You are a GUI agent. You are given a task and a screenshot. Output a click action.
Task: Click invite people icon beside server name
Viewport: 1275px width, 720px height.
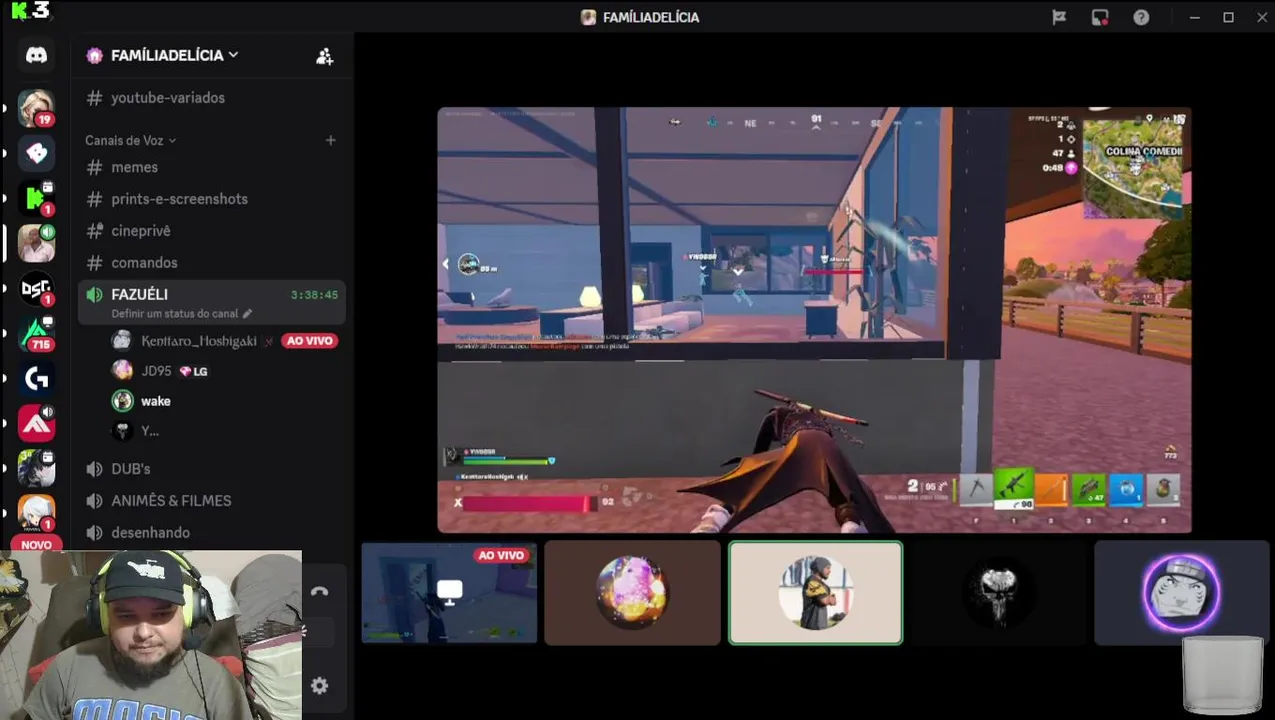[x=324, y=56]
